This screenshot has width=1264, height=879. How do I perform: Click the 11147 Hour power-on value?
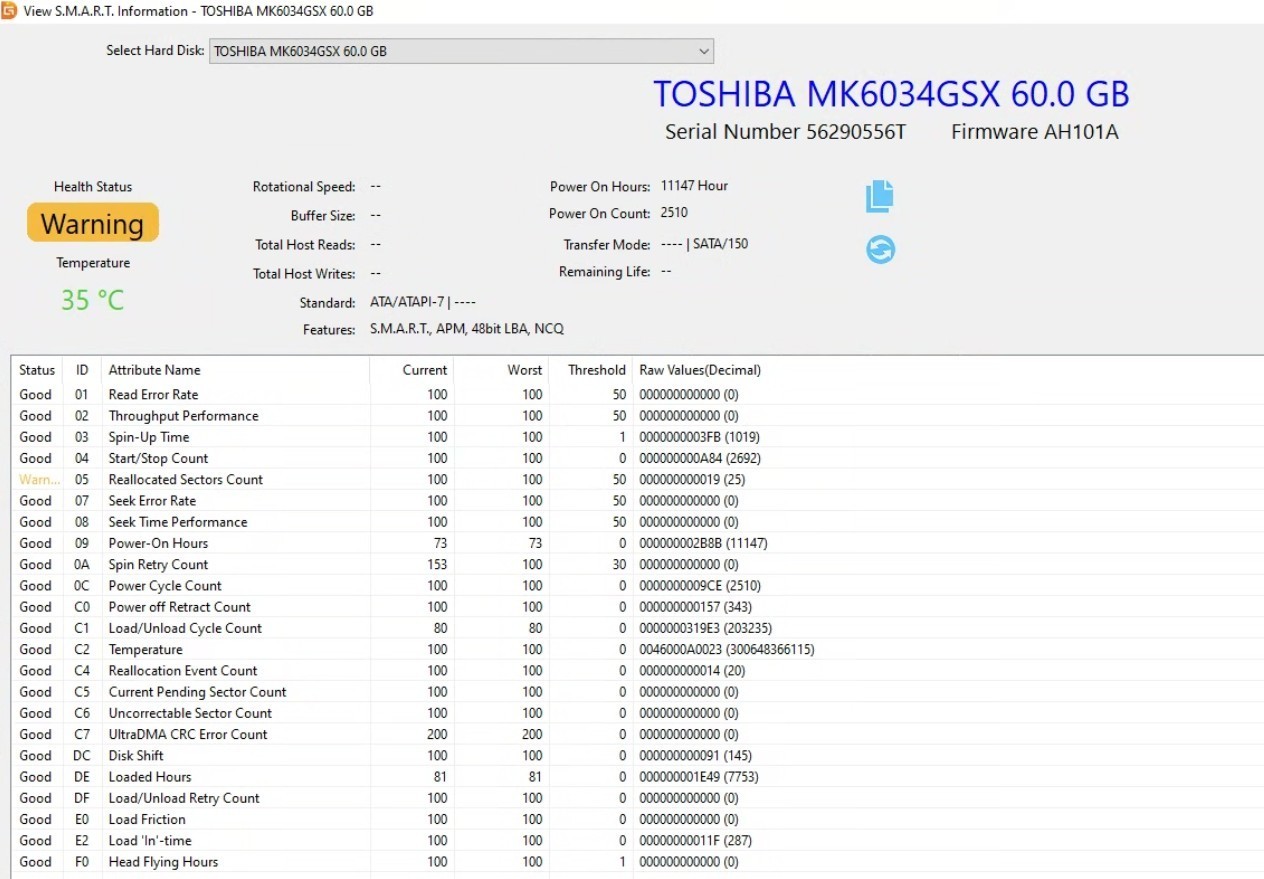point(694,186)
